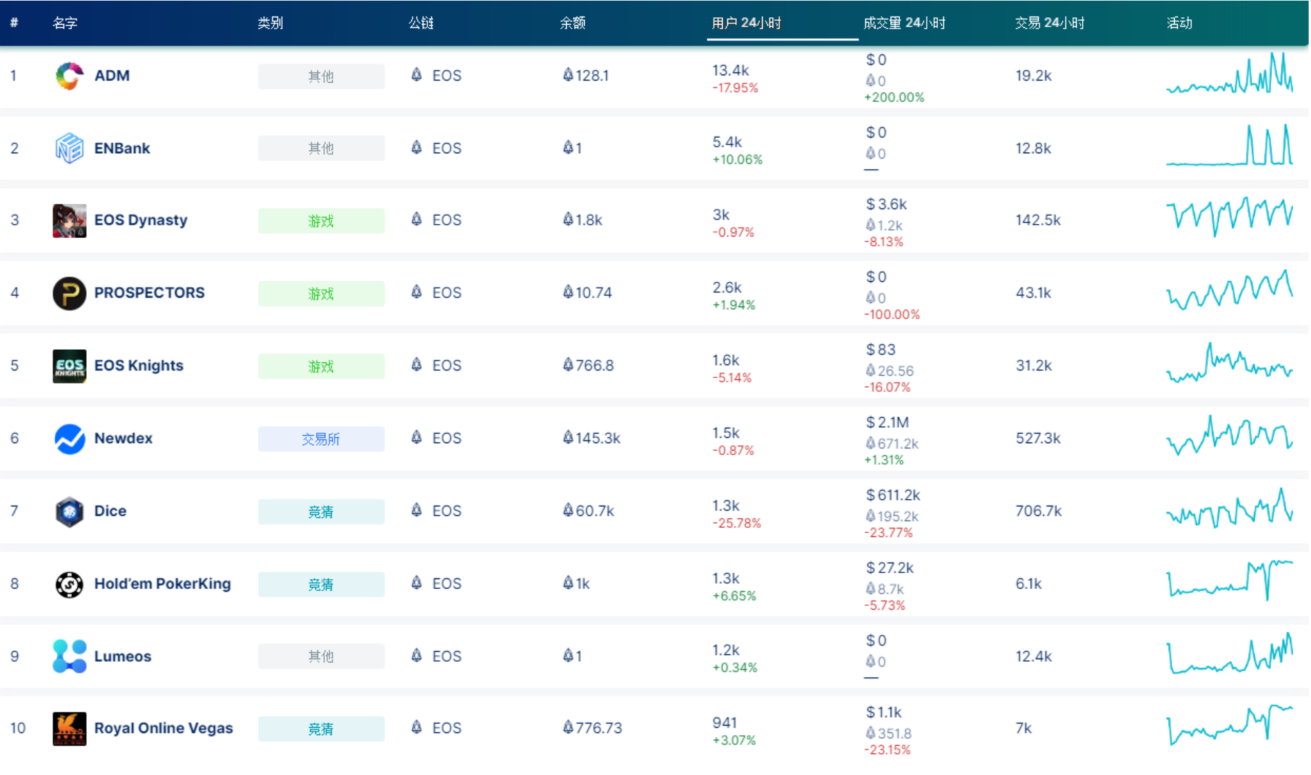View the ENBank activity sparkline chart

pyautogui.click(x=1229, y=146)
